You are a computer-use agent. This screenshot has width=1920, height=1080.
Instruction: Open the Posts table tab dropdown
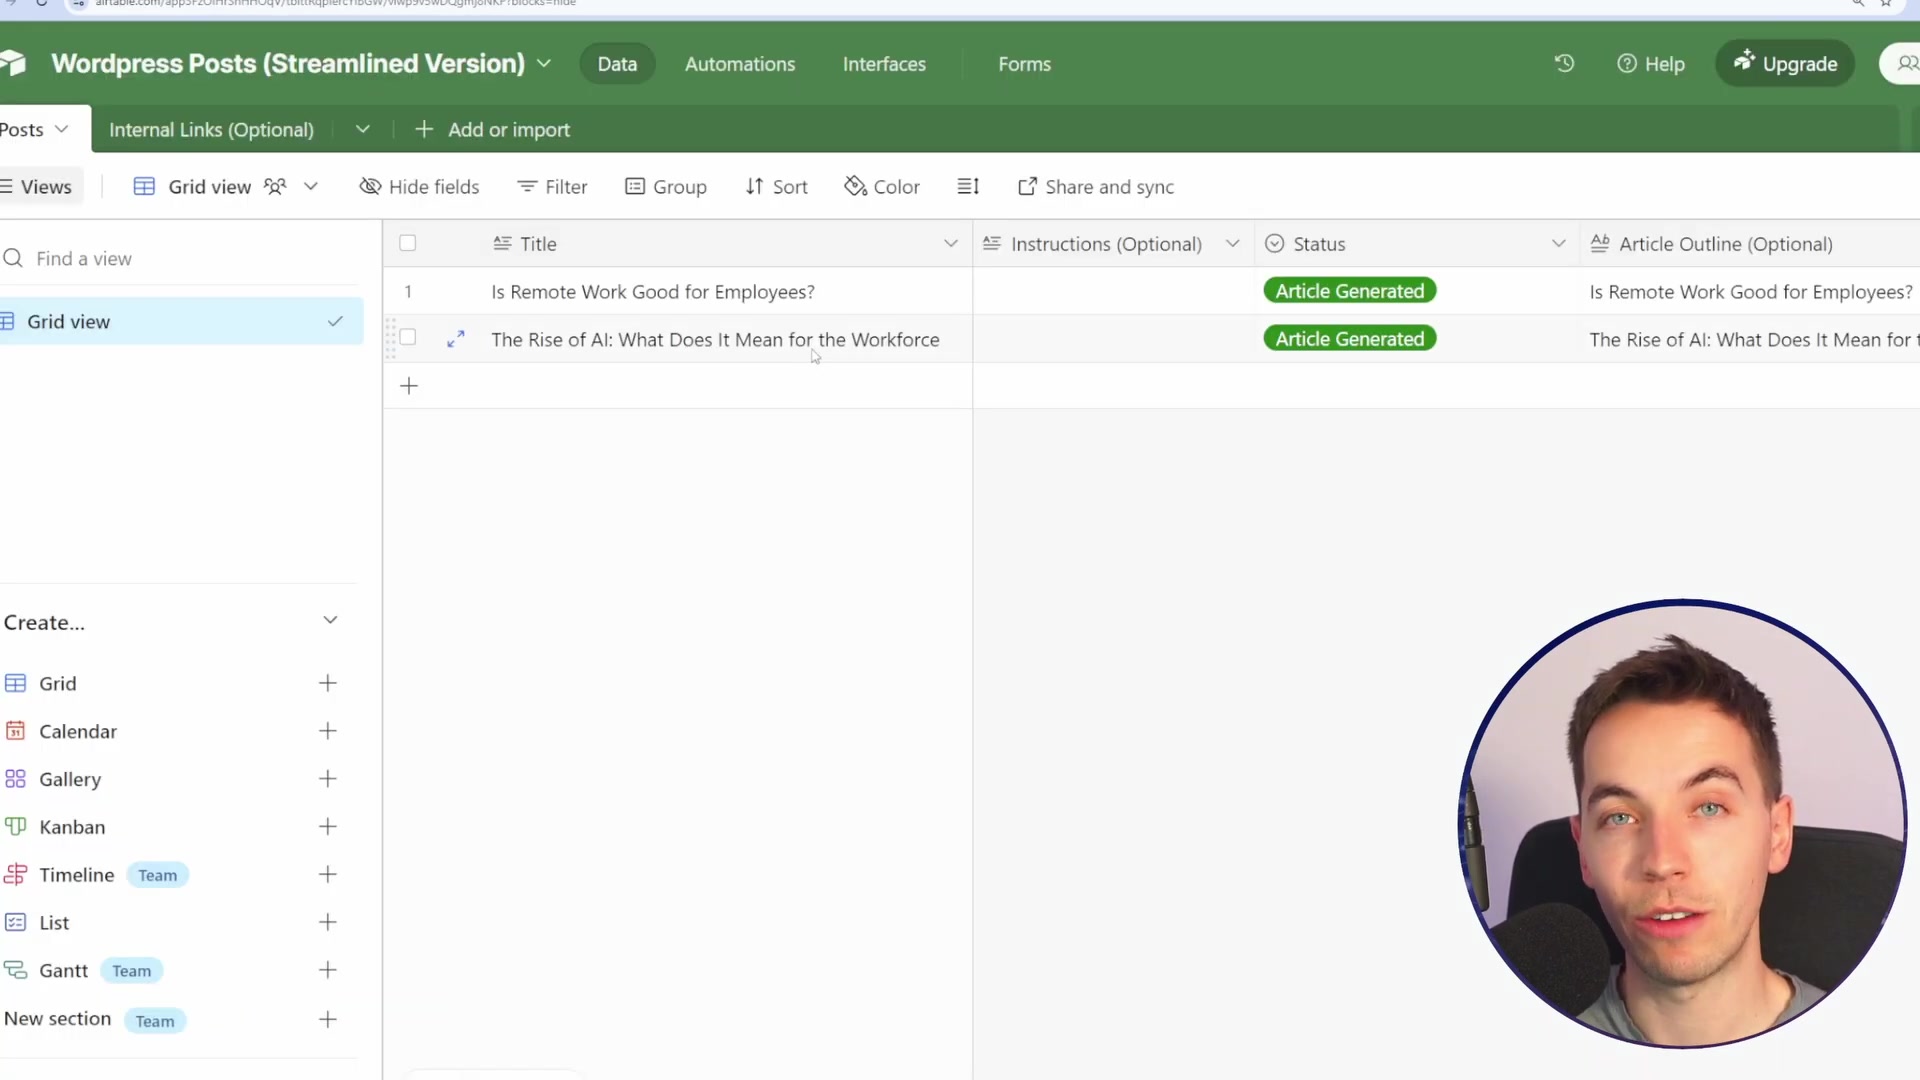[62, 130]
